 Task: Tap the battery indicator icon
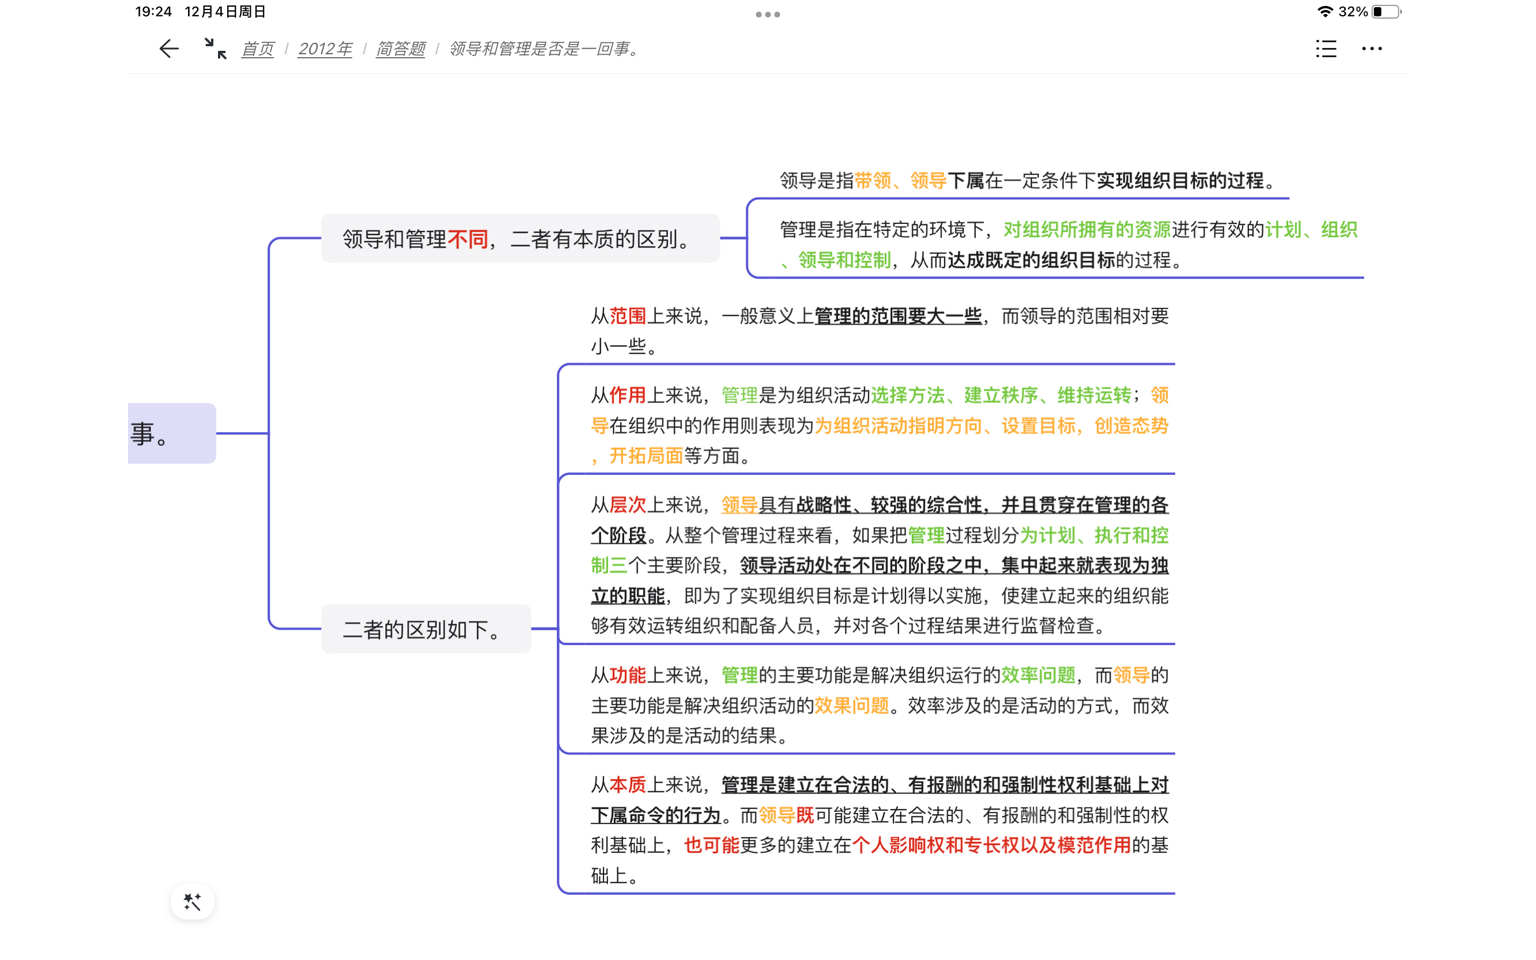pos(1387,12)
